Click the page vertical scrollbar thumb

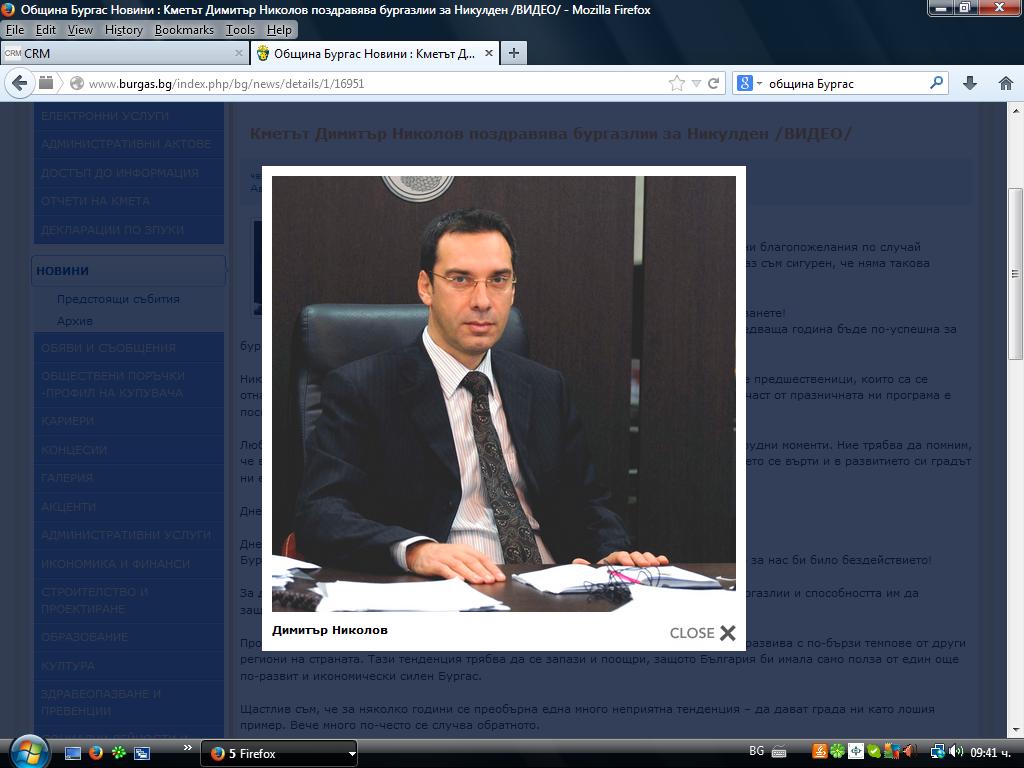(1015, 274)
